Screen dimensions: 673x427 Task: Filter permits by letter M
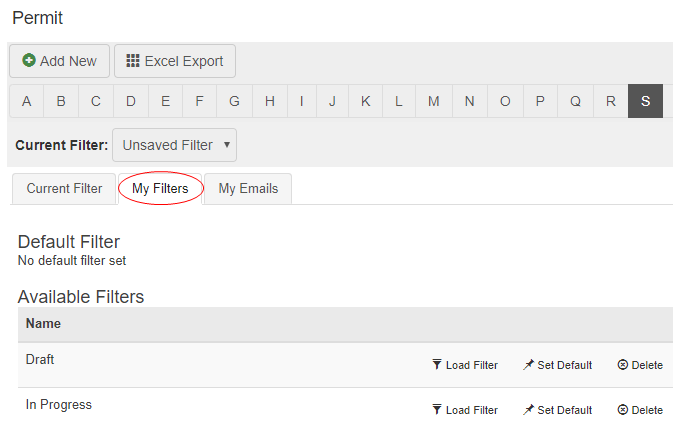click(433, 101)
